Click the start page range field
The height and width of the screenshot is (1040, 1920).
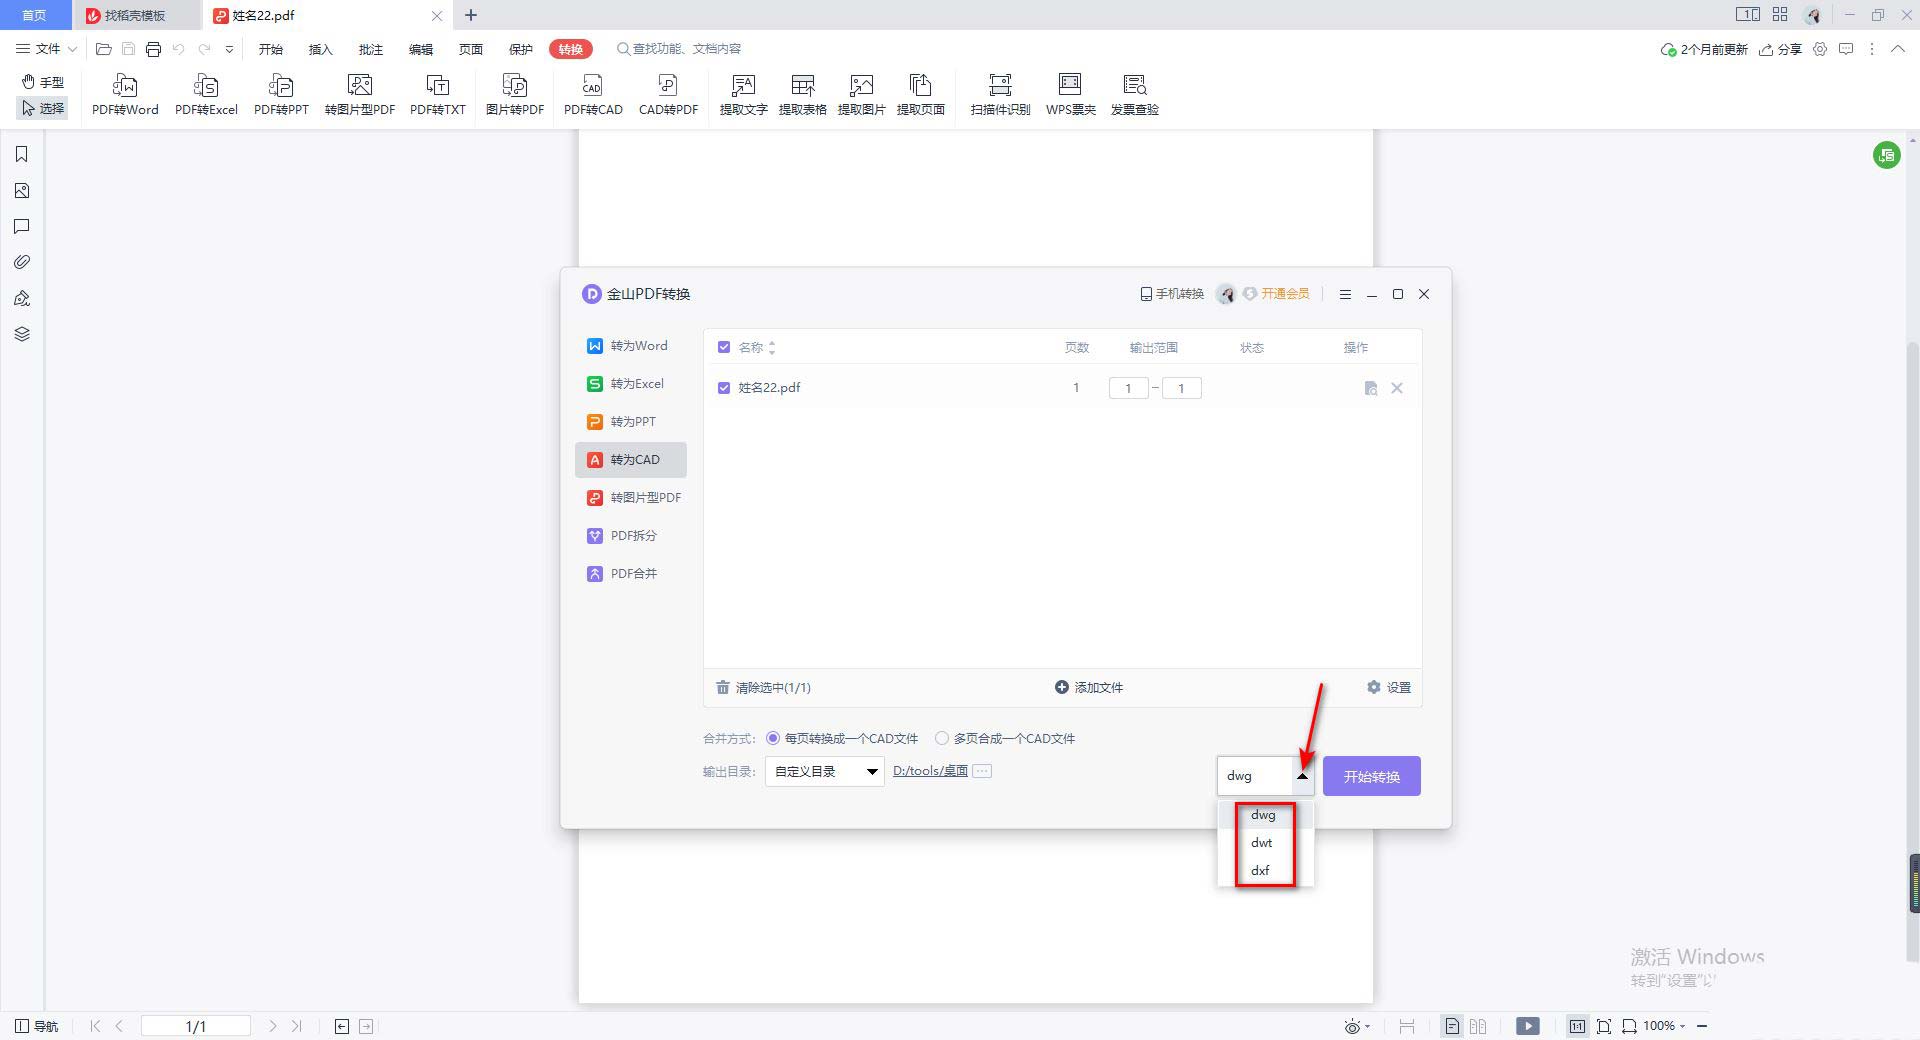coord(1128,388)
